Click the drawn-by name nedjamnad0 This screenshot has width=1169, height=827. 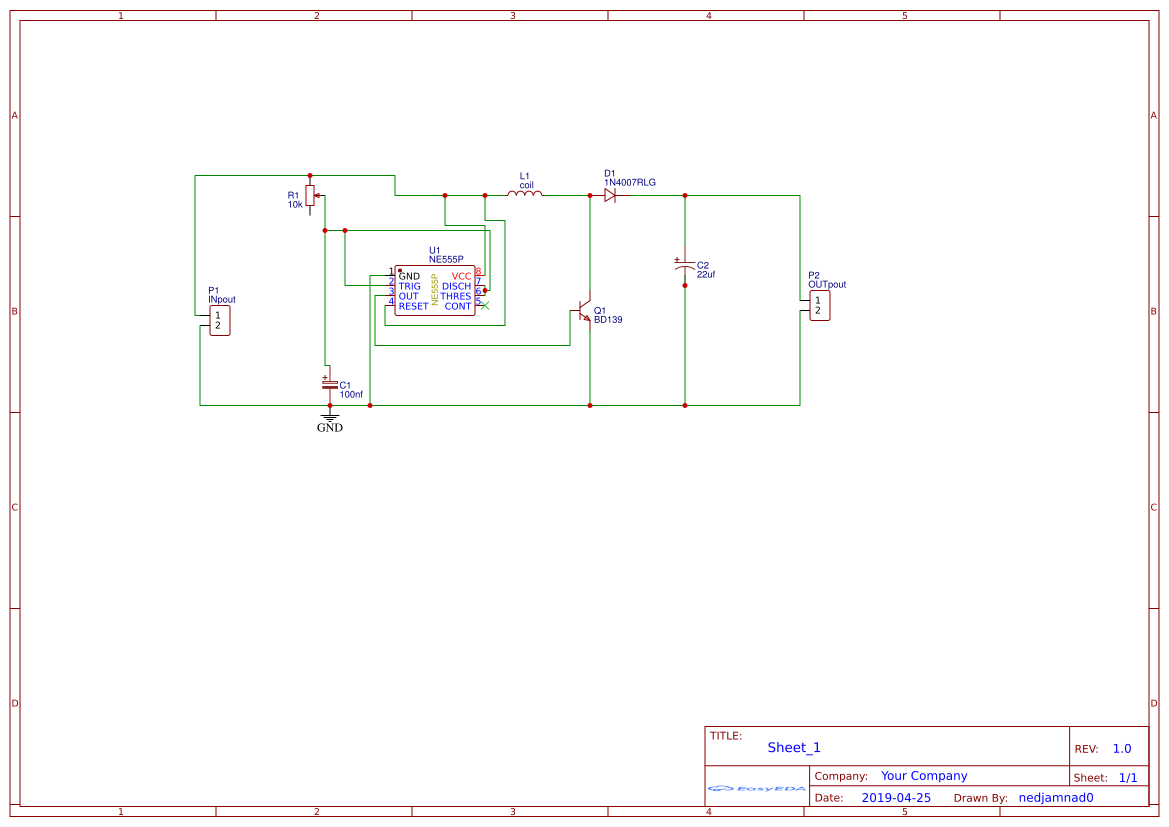(x=1057, y=797)
